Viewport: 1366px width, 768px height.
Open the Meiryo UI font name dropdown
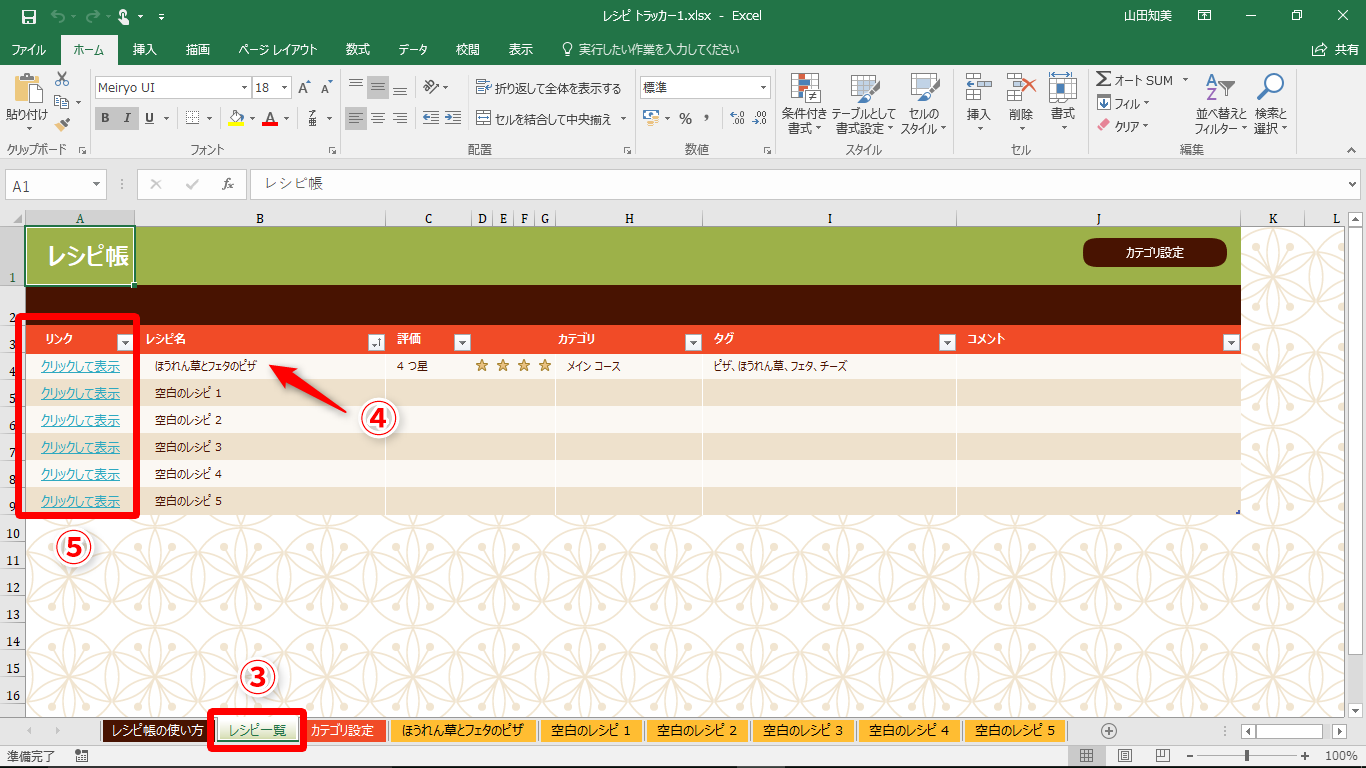pos(242,88)
